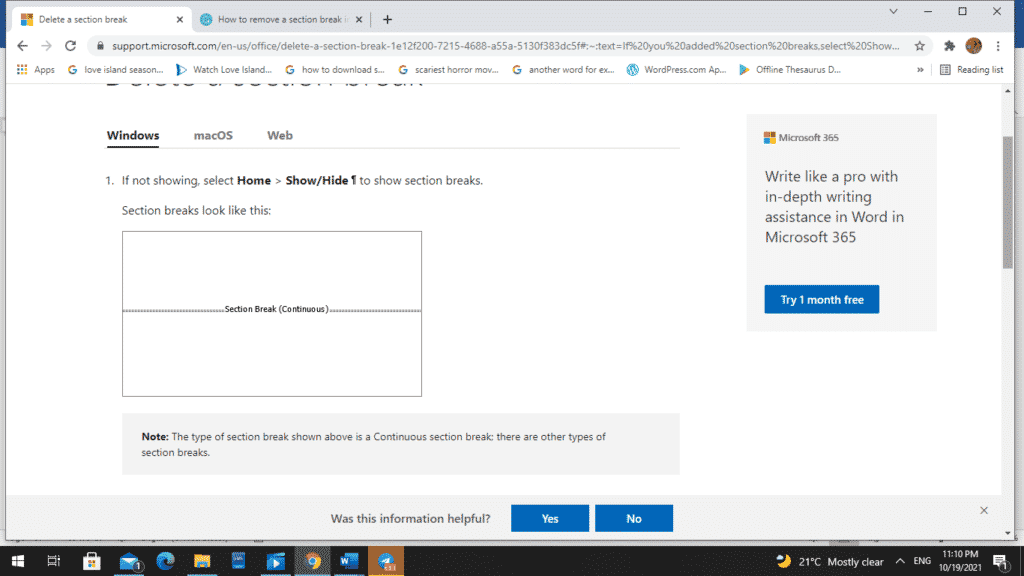Open the Microsoft Word taskbar icon
Screen dimensions: 1024x576
point(349,560)
